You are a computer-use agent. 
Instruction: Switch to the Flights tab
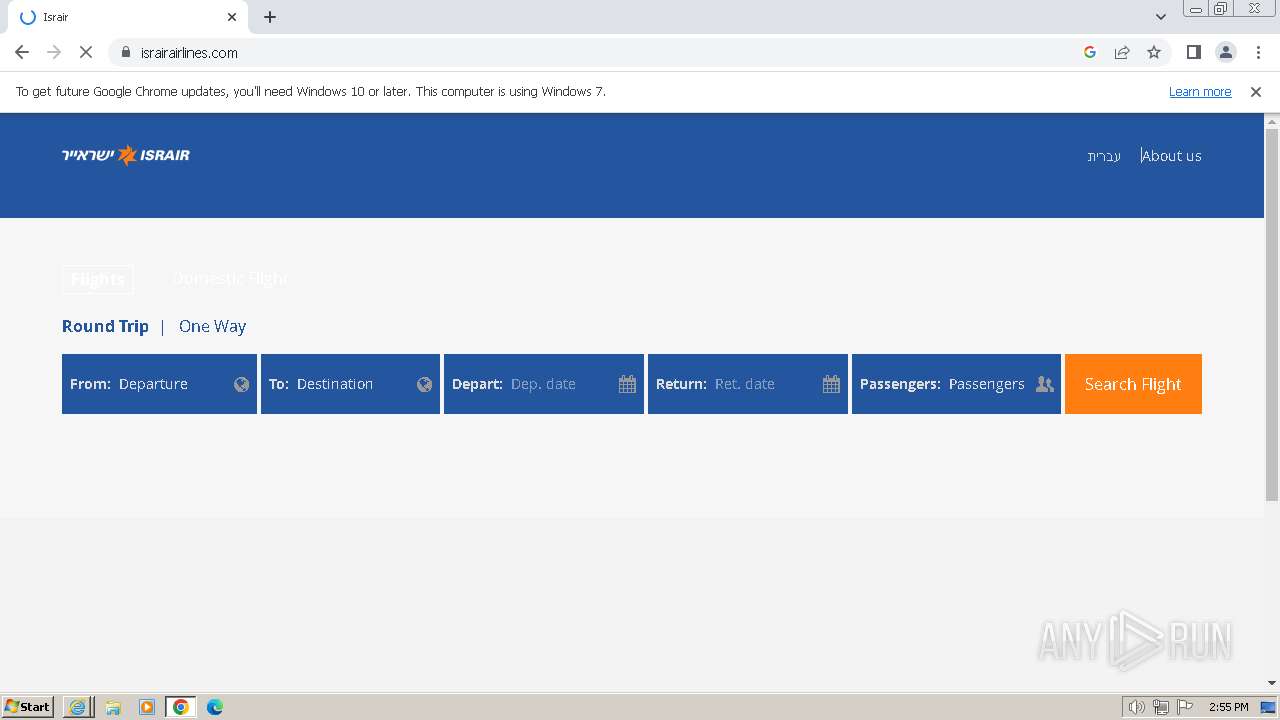pos(98,279)
